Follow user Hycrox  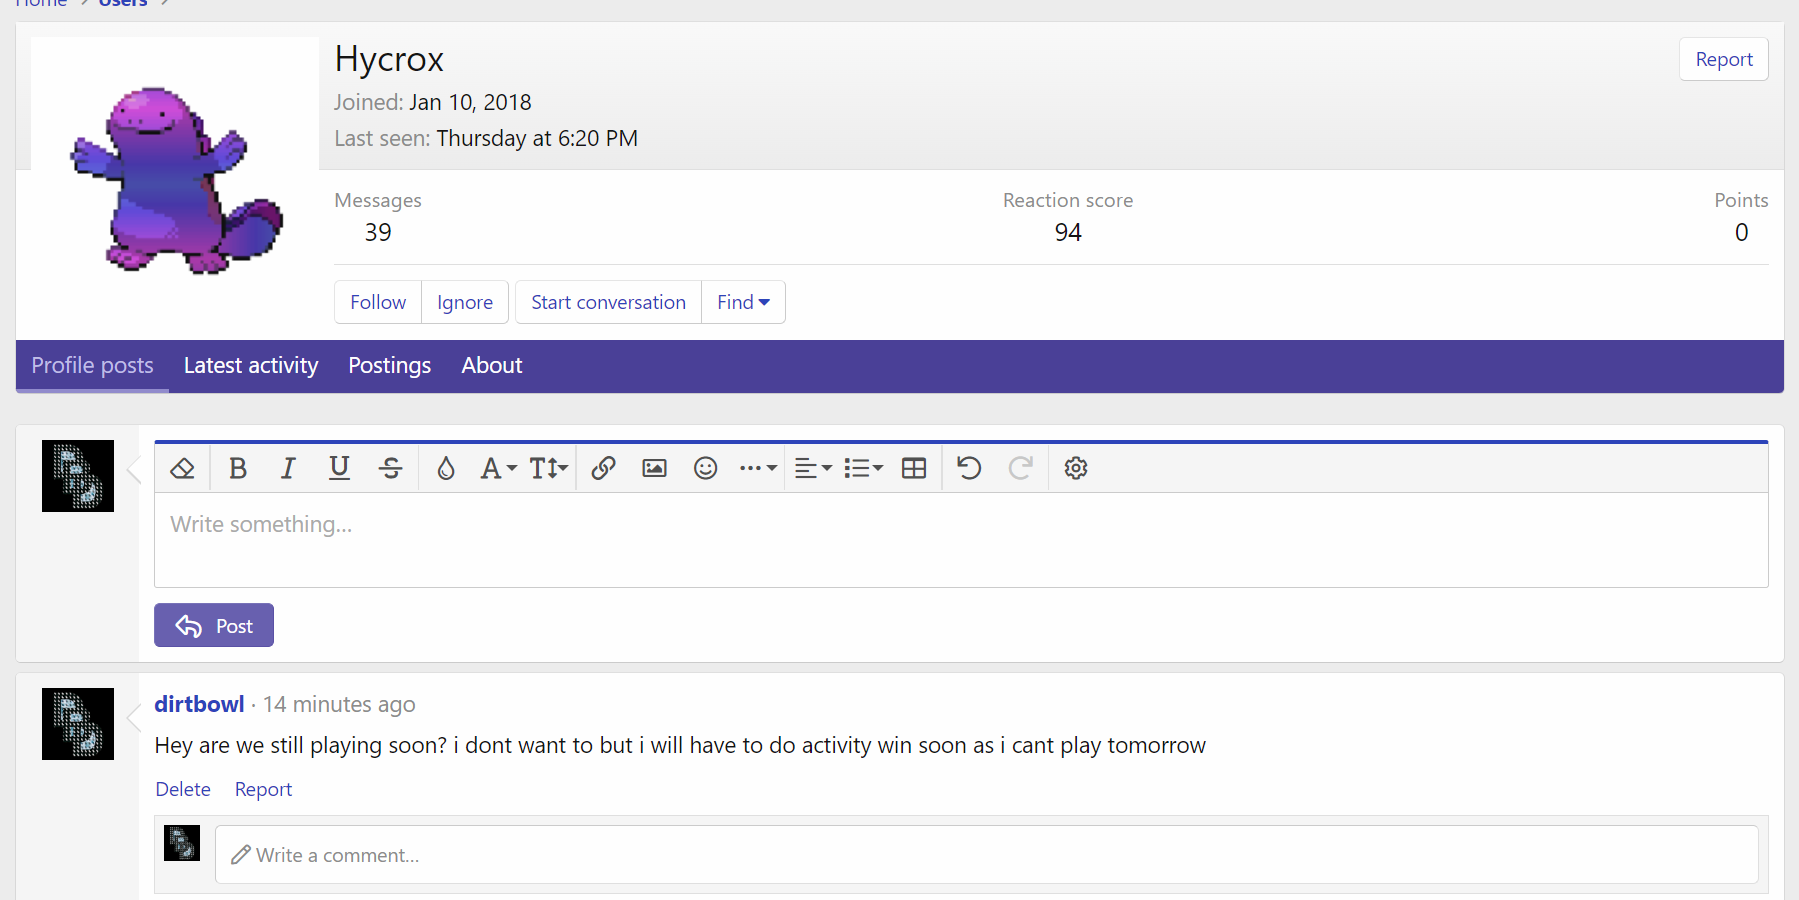tap(378, 302)
